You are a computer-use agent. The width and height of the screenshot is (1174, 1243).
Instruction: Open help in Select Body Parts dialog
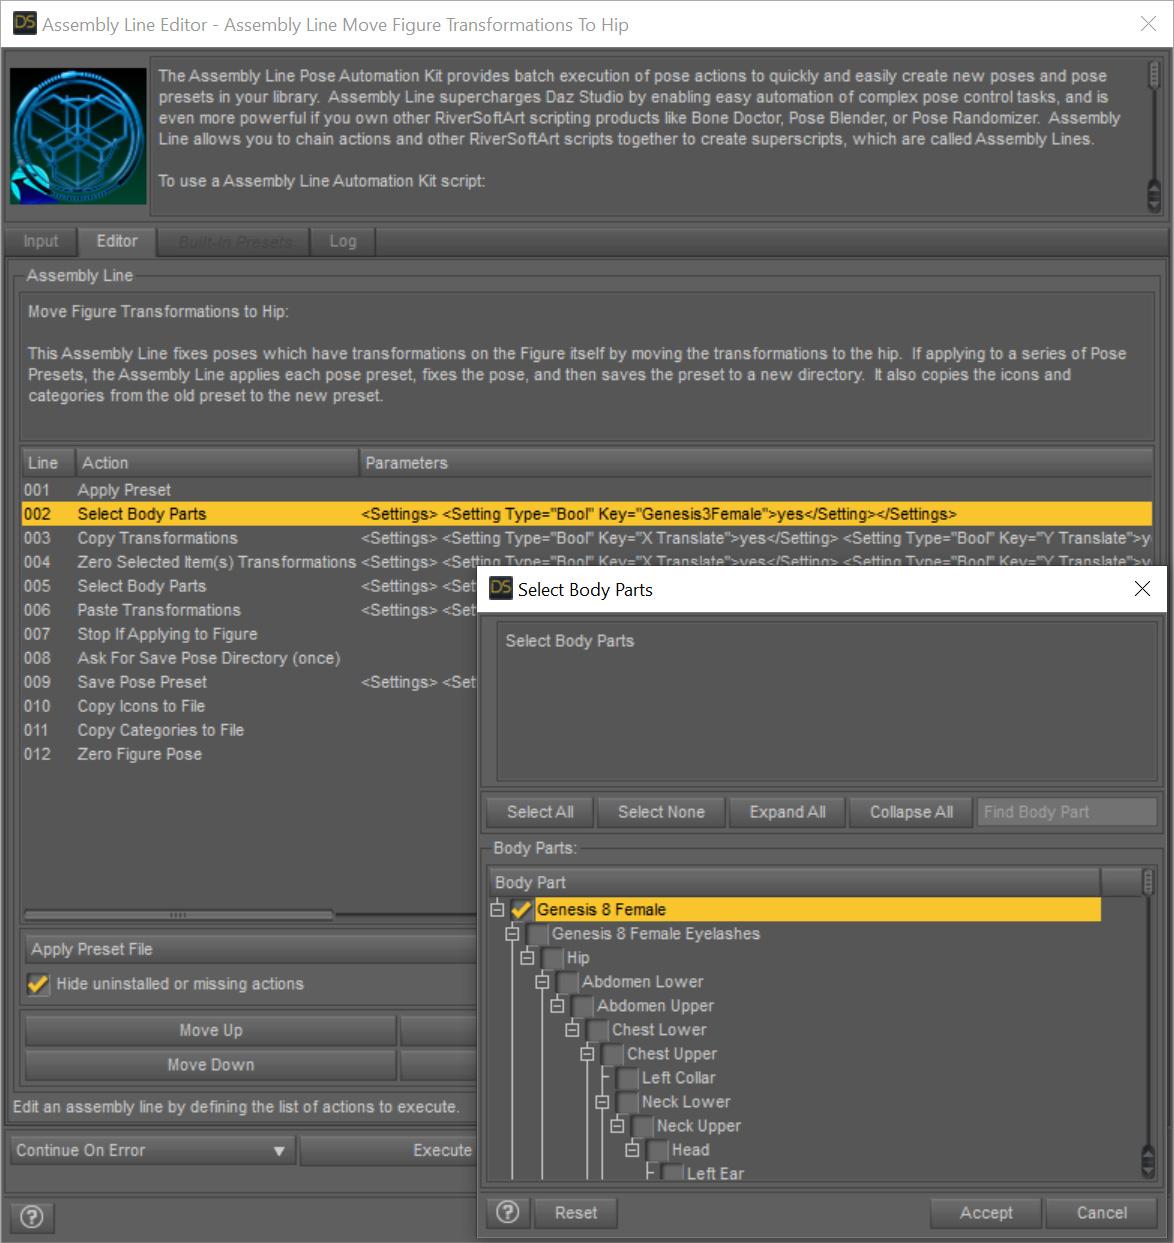pyautogui.click(x=508, y=1213)
